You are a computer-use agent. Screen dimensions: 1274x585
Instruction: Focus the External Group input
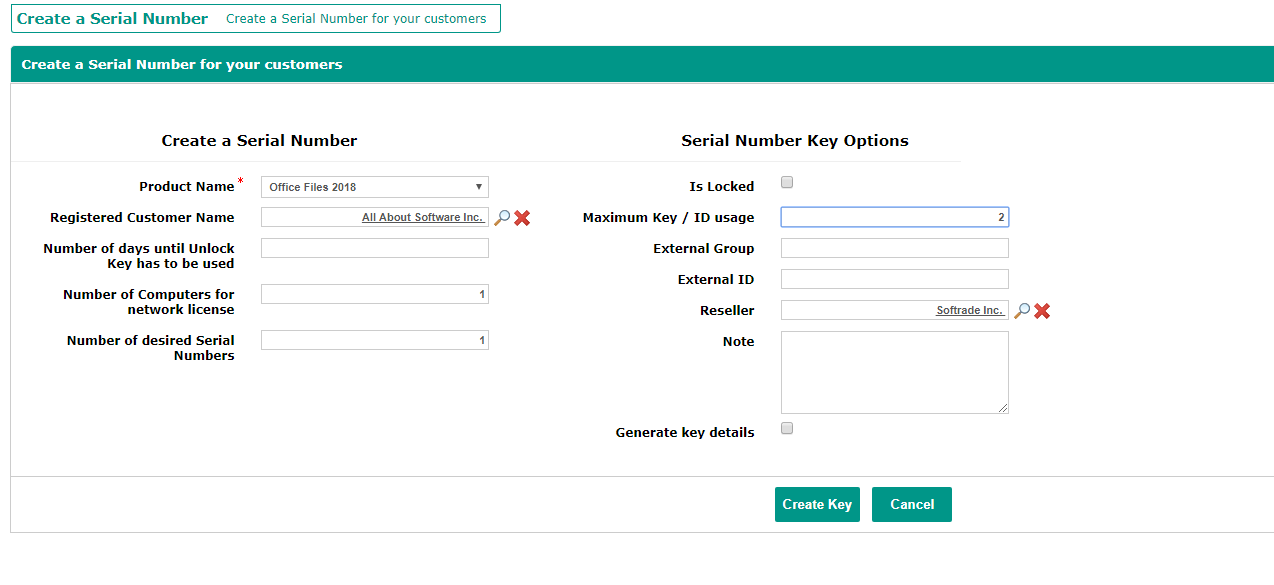pos(894,248)
